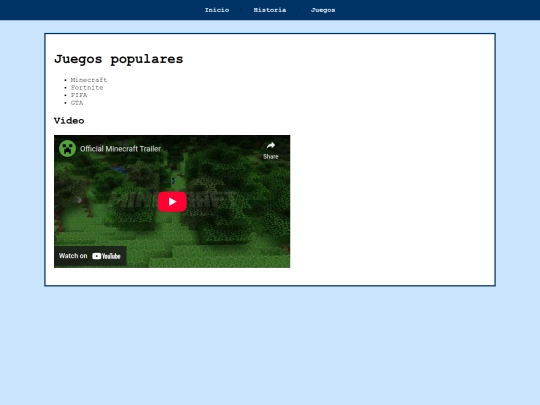Click the Minecraft list item
The height and width of the screenshot is (405, 540).
(89, 80)
